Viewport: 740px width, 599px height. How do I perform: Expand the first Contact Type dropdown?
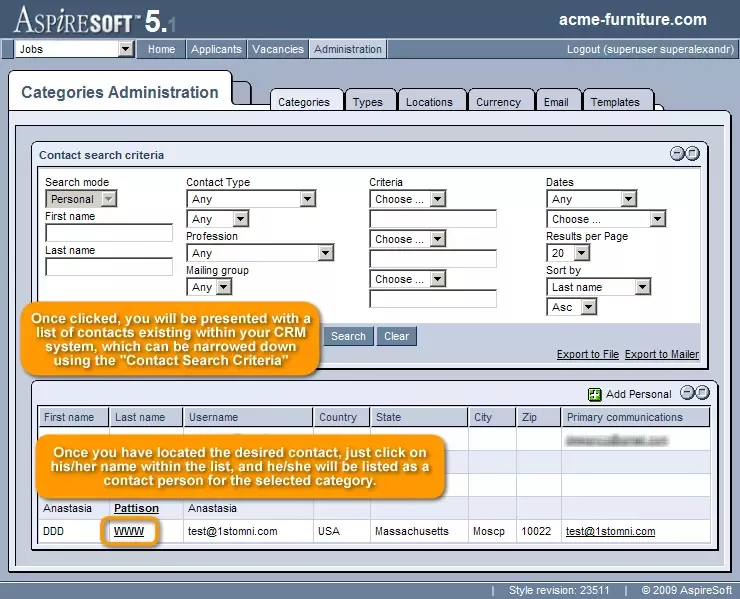(x=251, y=199)
